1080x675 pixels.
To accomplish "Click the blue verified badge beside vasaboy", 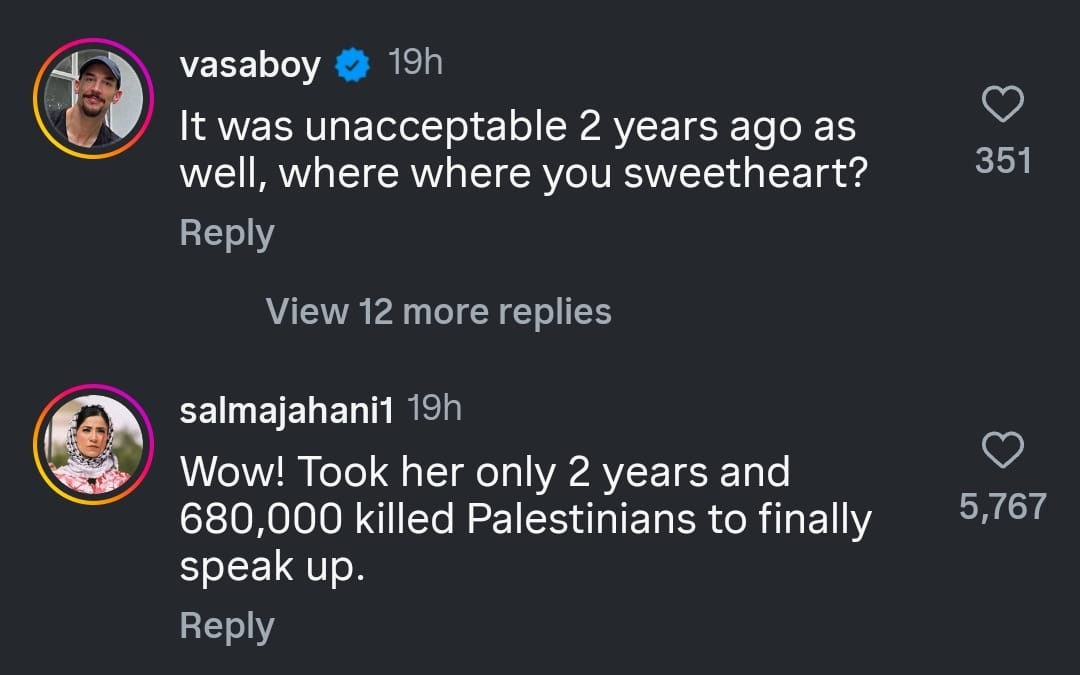I will (x=351, y=67).
